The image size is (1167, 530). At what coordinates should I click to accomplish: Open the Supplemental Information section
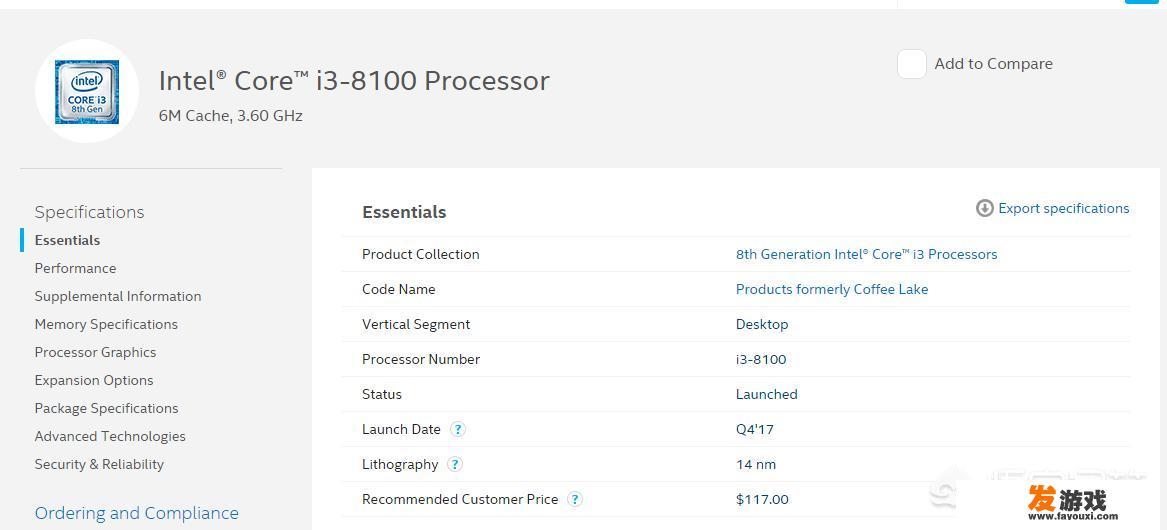click(118, 296)
